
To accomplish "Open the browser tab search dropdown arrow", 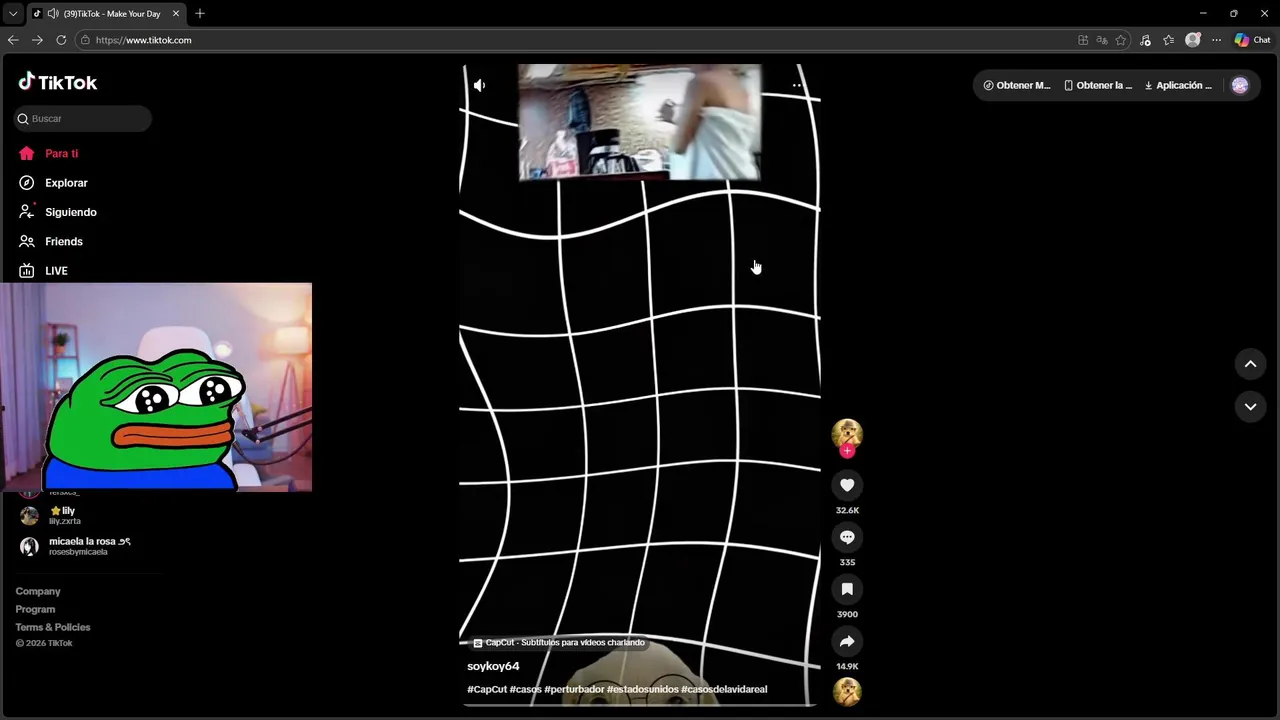I will [x=13, y=13].
